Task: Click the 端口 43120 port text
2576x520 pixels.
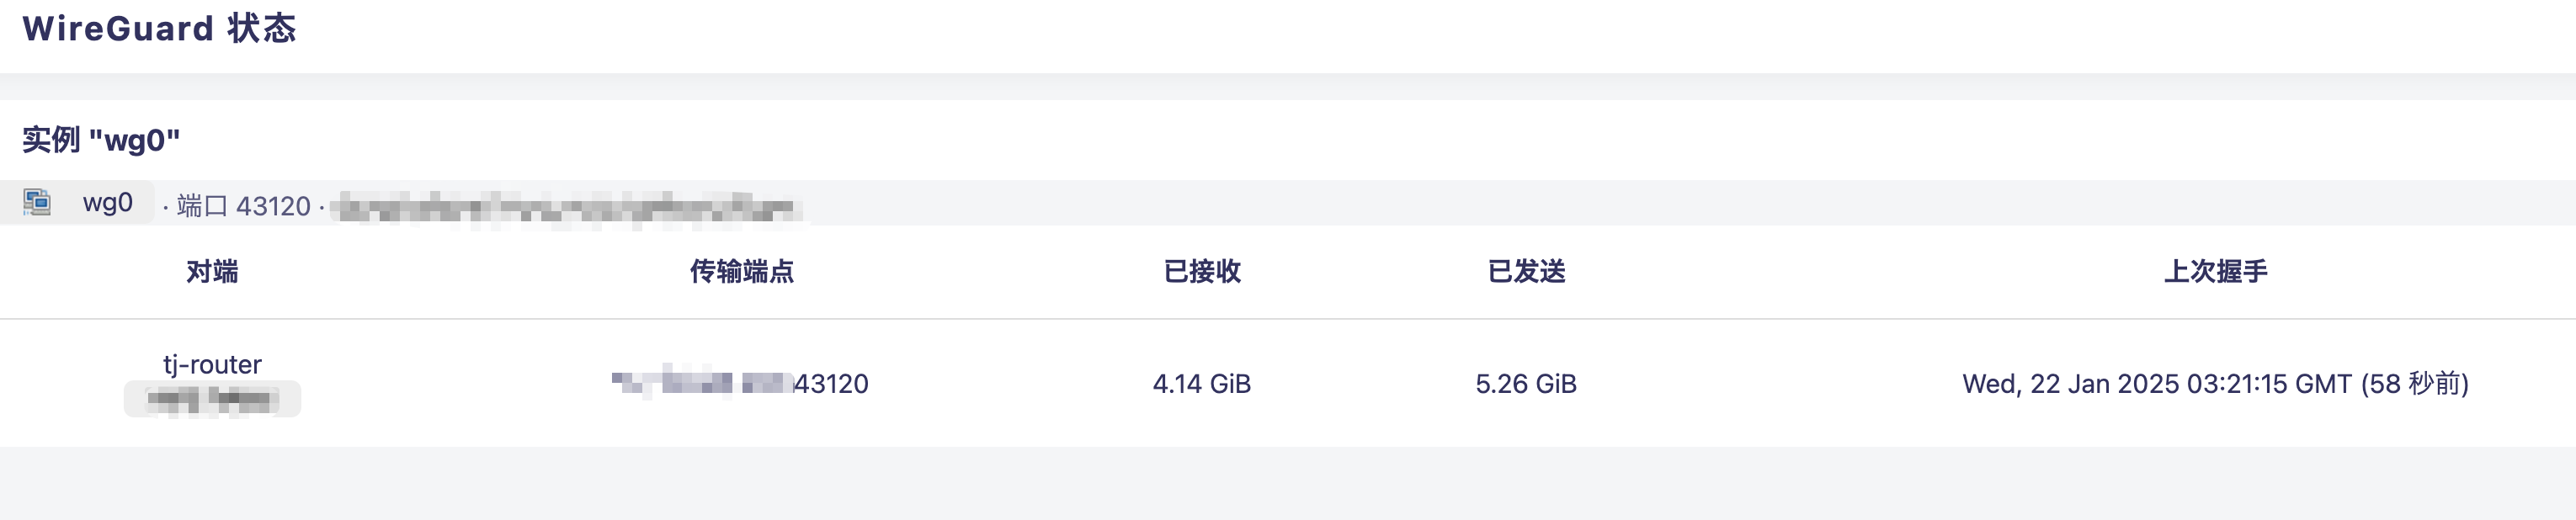Action: [x=243, y=206]
